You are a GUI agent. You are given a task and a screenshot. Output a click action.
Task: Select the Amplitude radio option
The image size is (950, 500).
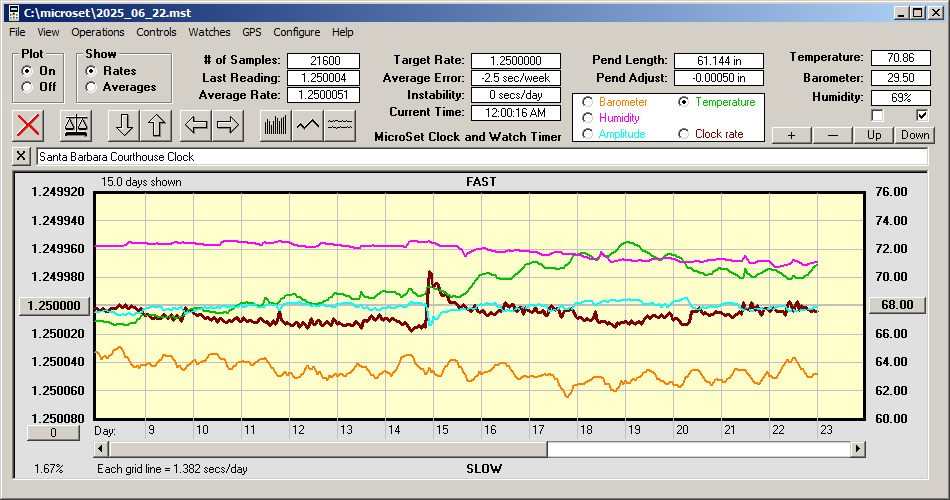587,134
